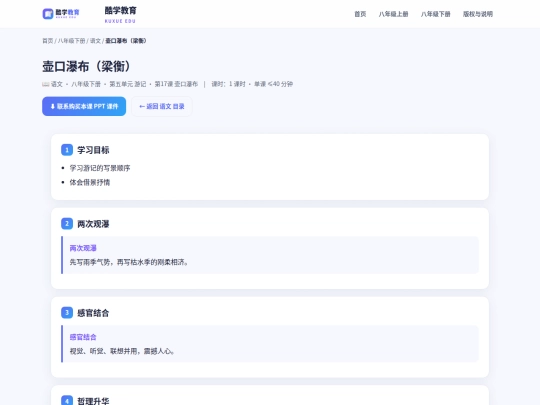
Task: Click 首页 in the breadcrumb trail
Action: click(48, 41)
